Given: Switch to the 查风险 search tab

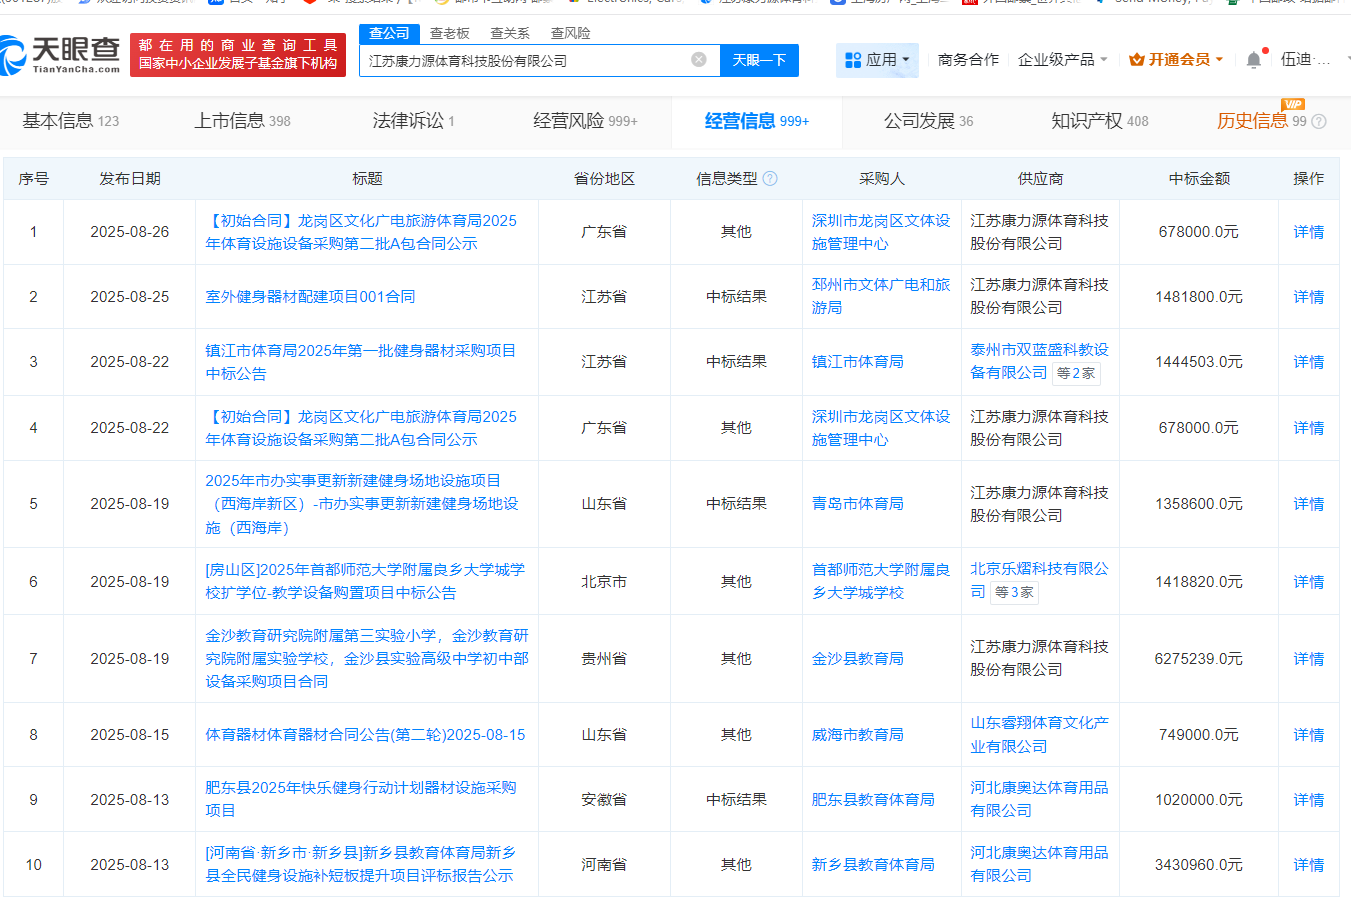Looking at the screenshot, I should (x=570, y=33).
